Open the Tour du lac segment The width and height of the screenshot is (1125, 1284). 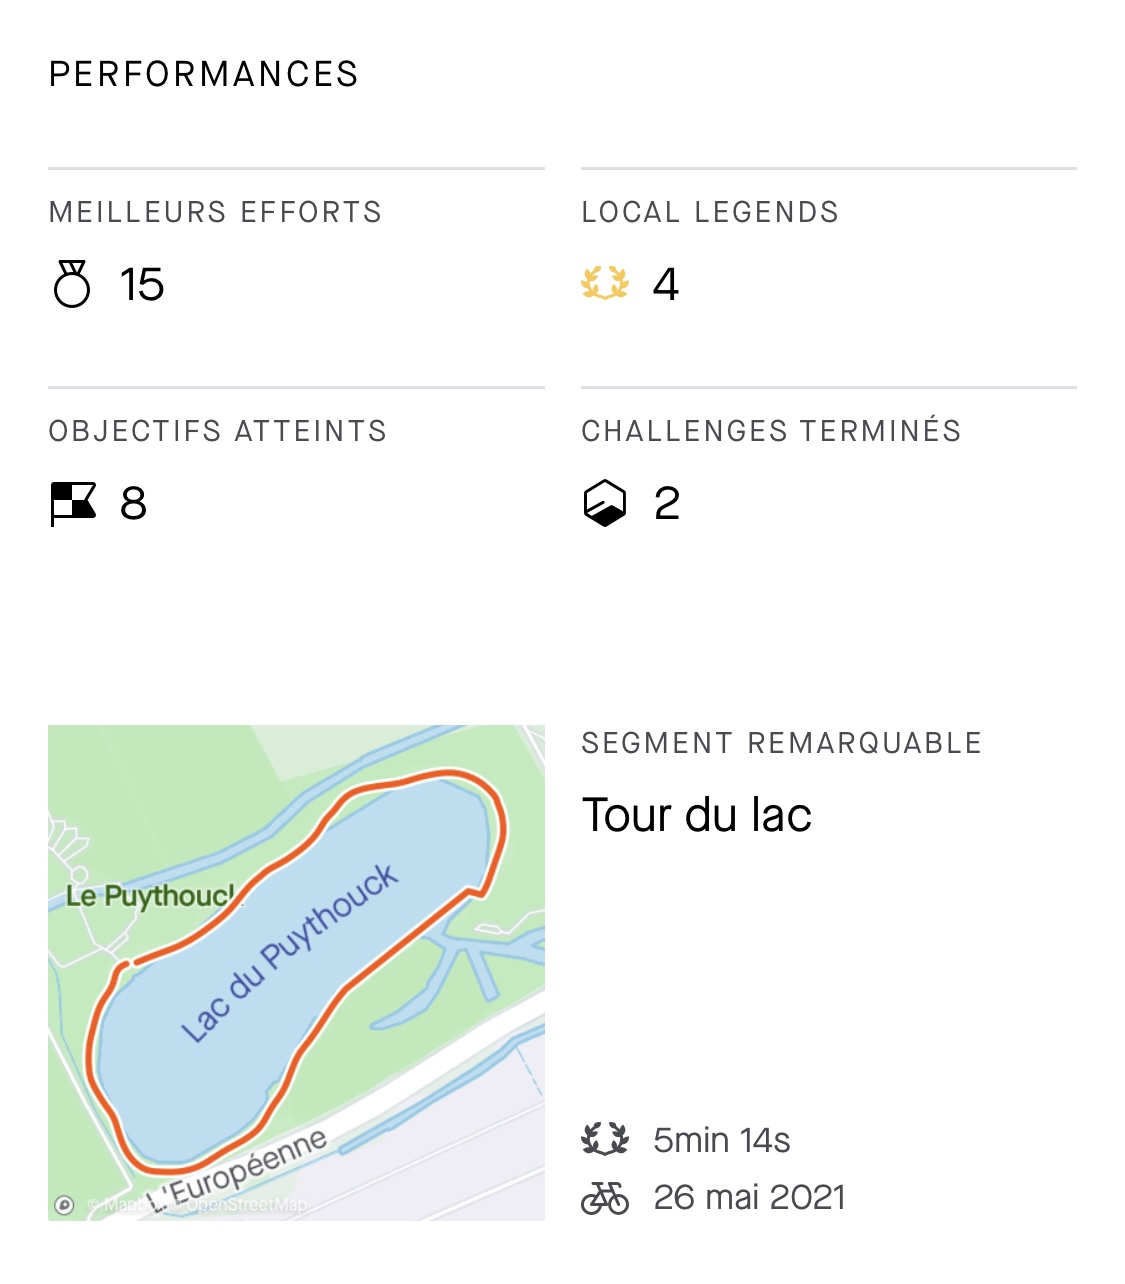697,815
